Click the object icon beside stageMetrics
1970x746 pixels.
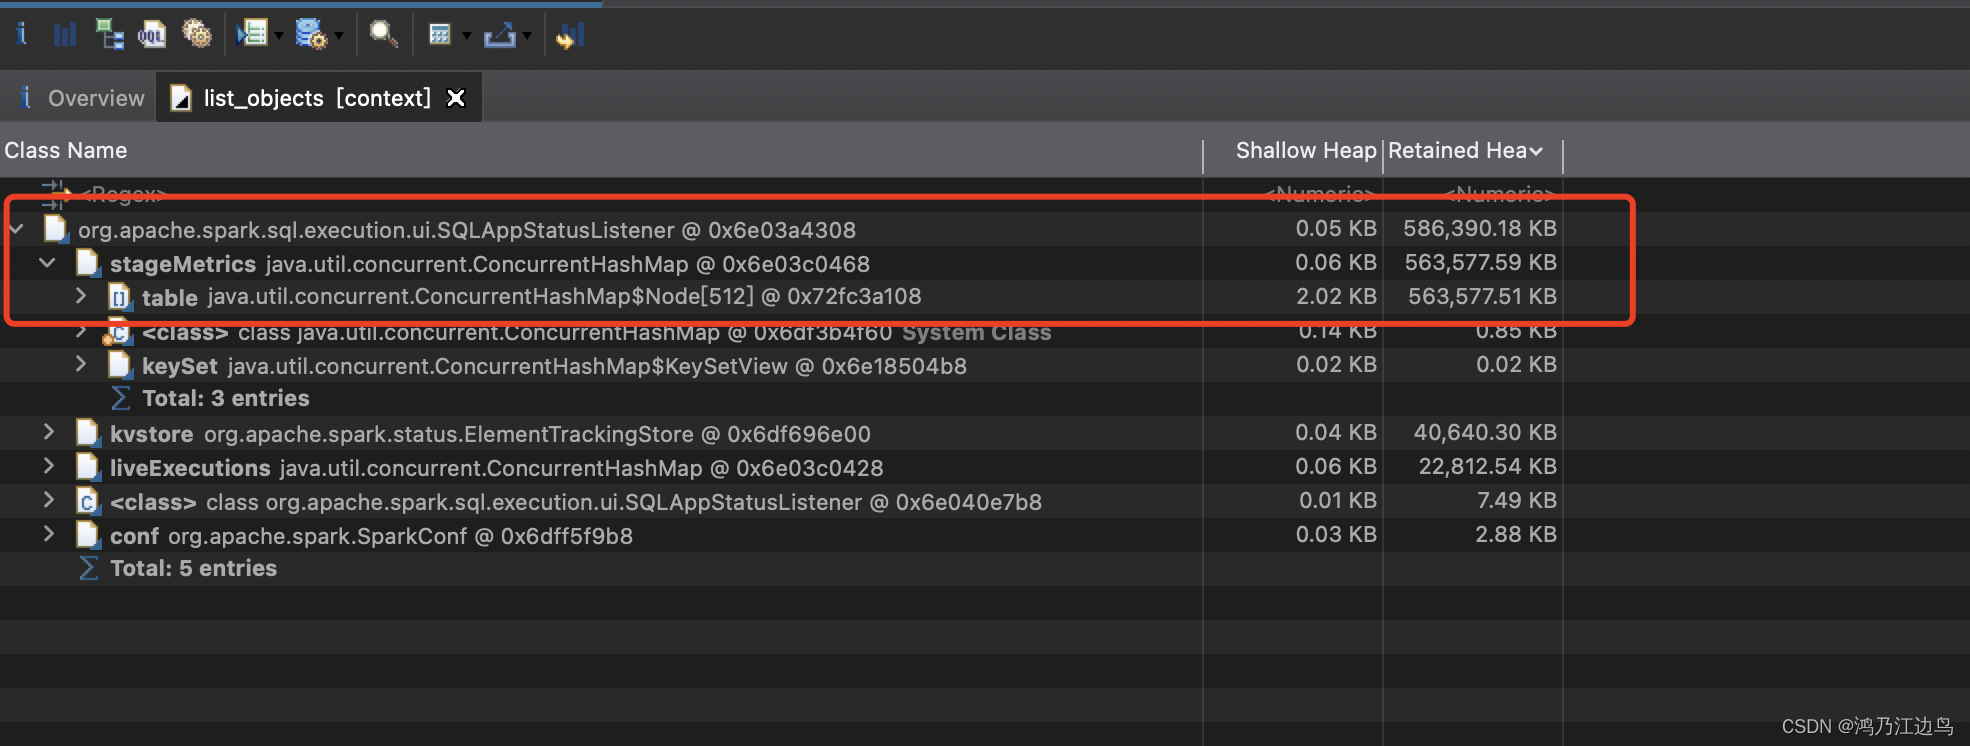pyautogui.click(x=88, y=264)
